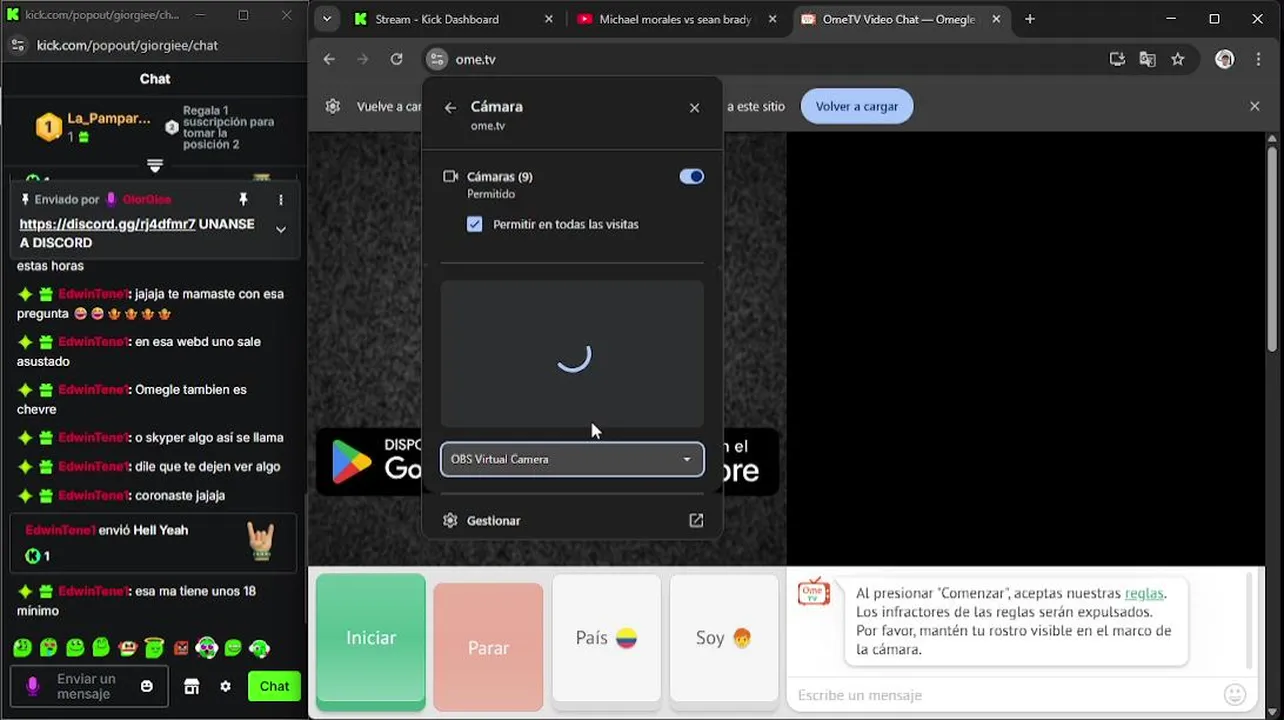Go forward in the browser
This screenshot has height=720, width=1284.
(362, 59)
